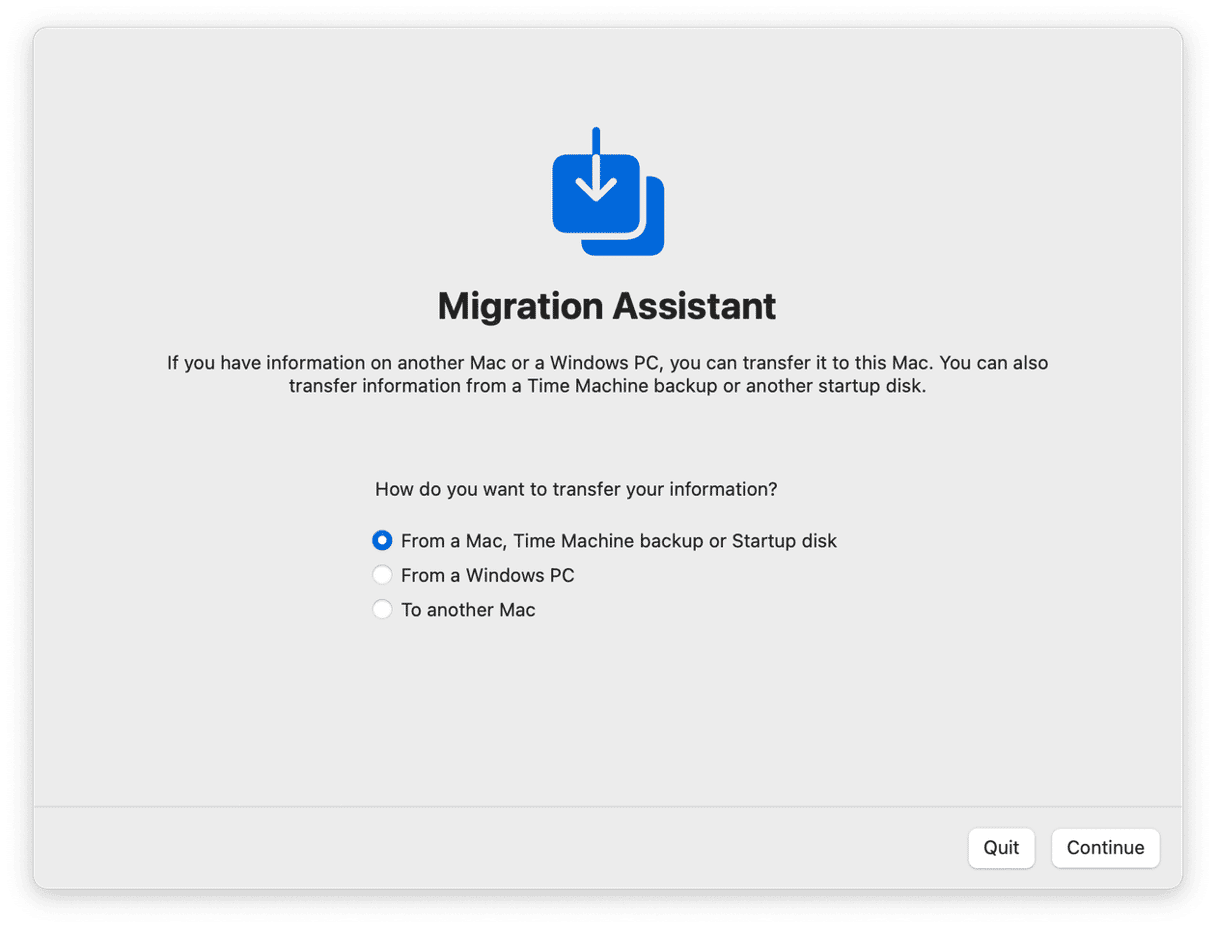Click the first line of the description paragraph
Viewport: 1216px width, 928px height.
[x=607, y=362]
